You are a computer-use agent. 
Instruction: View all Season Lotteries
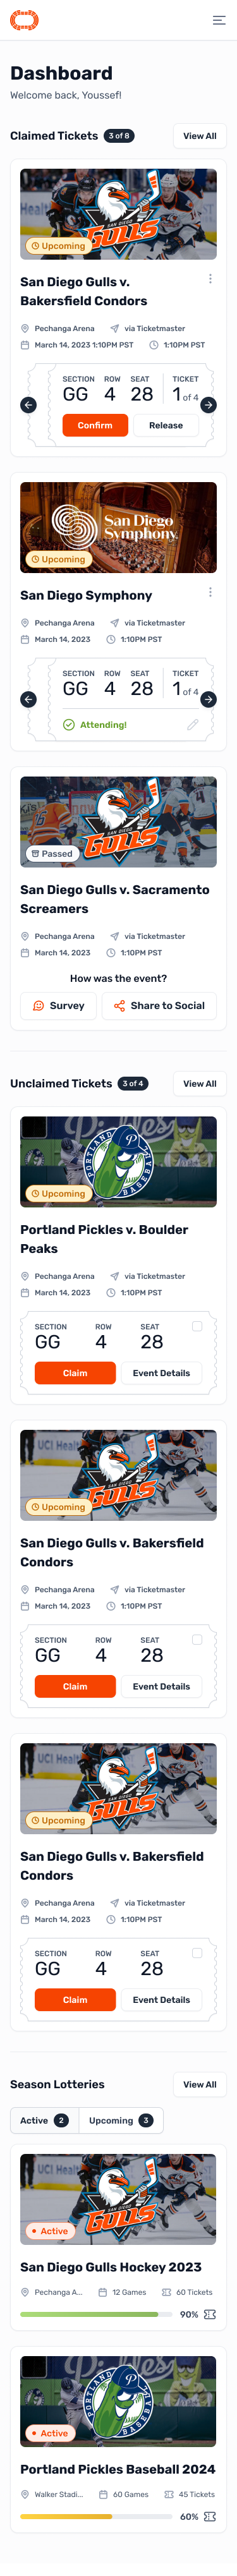200,2084
